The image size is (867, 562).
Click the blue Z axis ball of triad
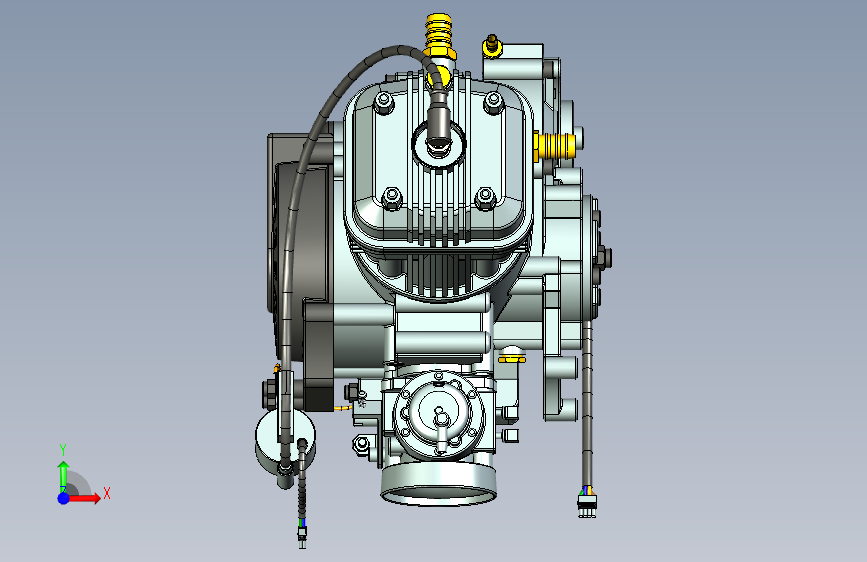(x=64, y=498)
